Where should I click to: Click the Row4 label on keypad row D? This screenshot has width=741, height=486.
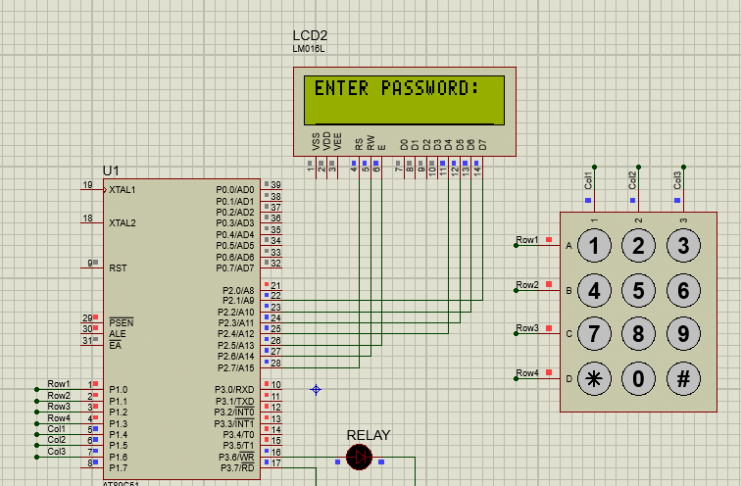pos(527,373)
